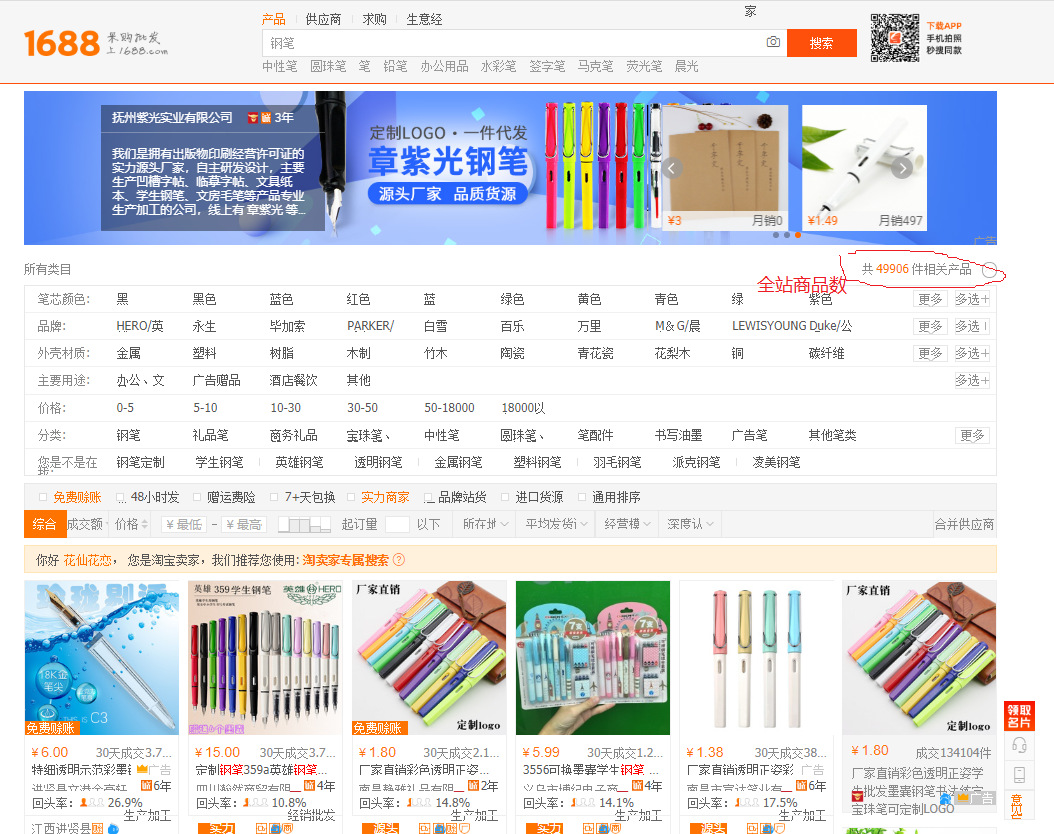Screen dimensions: 1054x834
Task: Open customer service headset sidebar icon
Action: coord(1019,745)
